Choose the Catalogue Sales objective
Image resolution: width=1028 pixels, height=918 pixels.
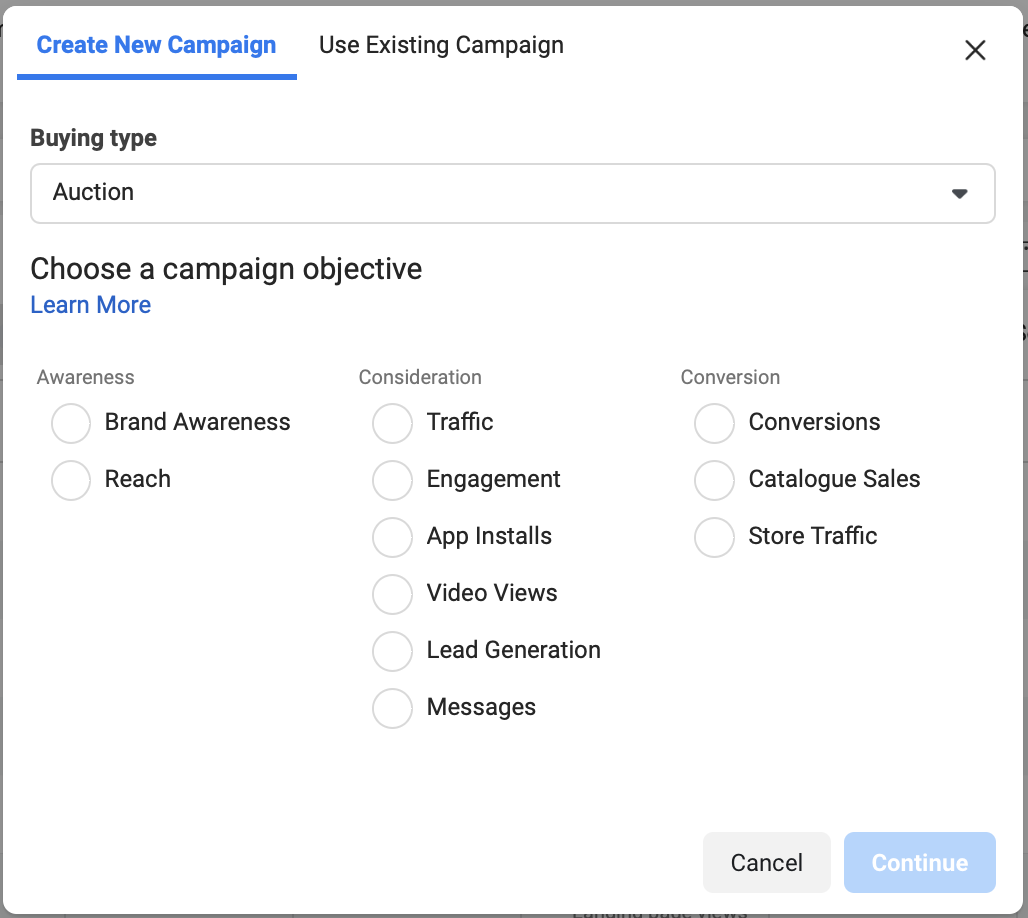tap(714, 480)
